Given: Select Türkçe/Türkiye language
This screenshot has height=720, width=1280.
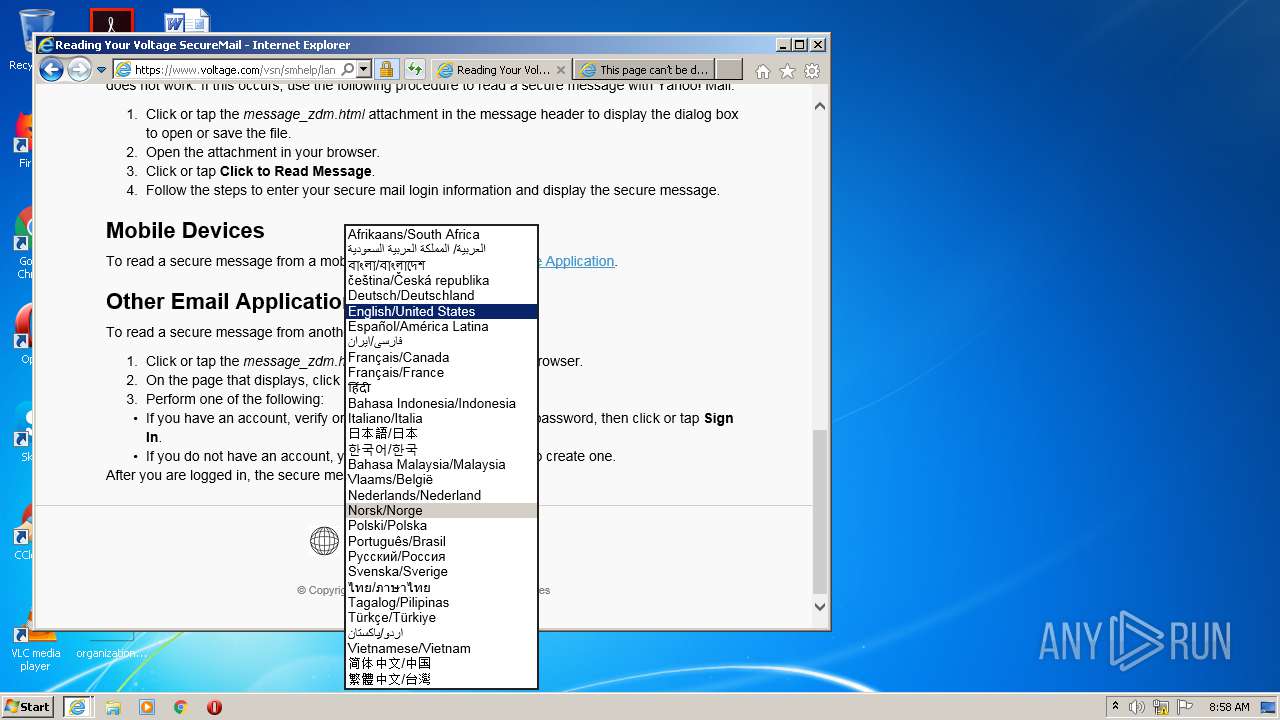Looking at the screenshot, I should 441,617.
